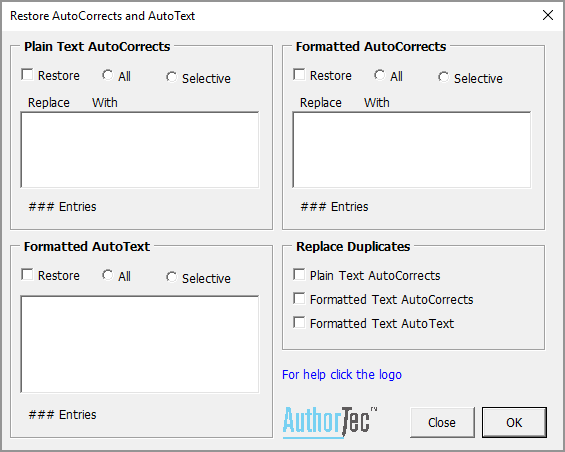Click inside the Formatted AutoText list box

point(140,344)
